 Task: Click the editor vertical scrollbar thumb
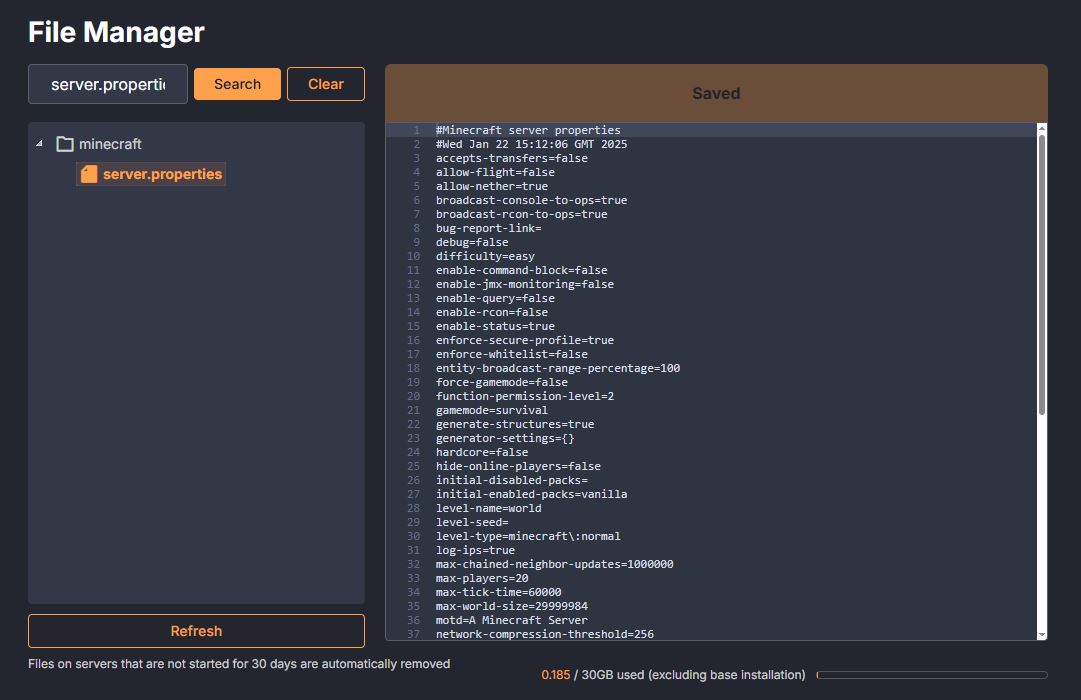(1041, 275)
